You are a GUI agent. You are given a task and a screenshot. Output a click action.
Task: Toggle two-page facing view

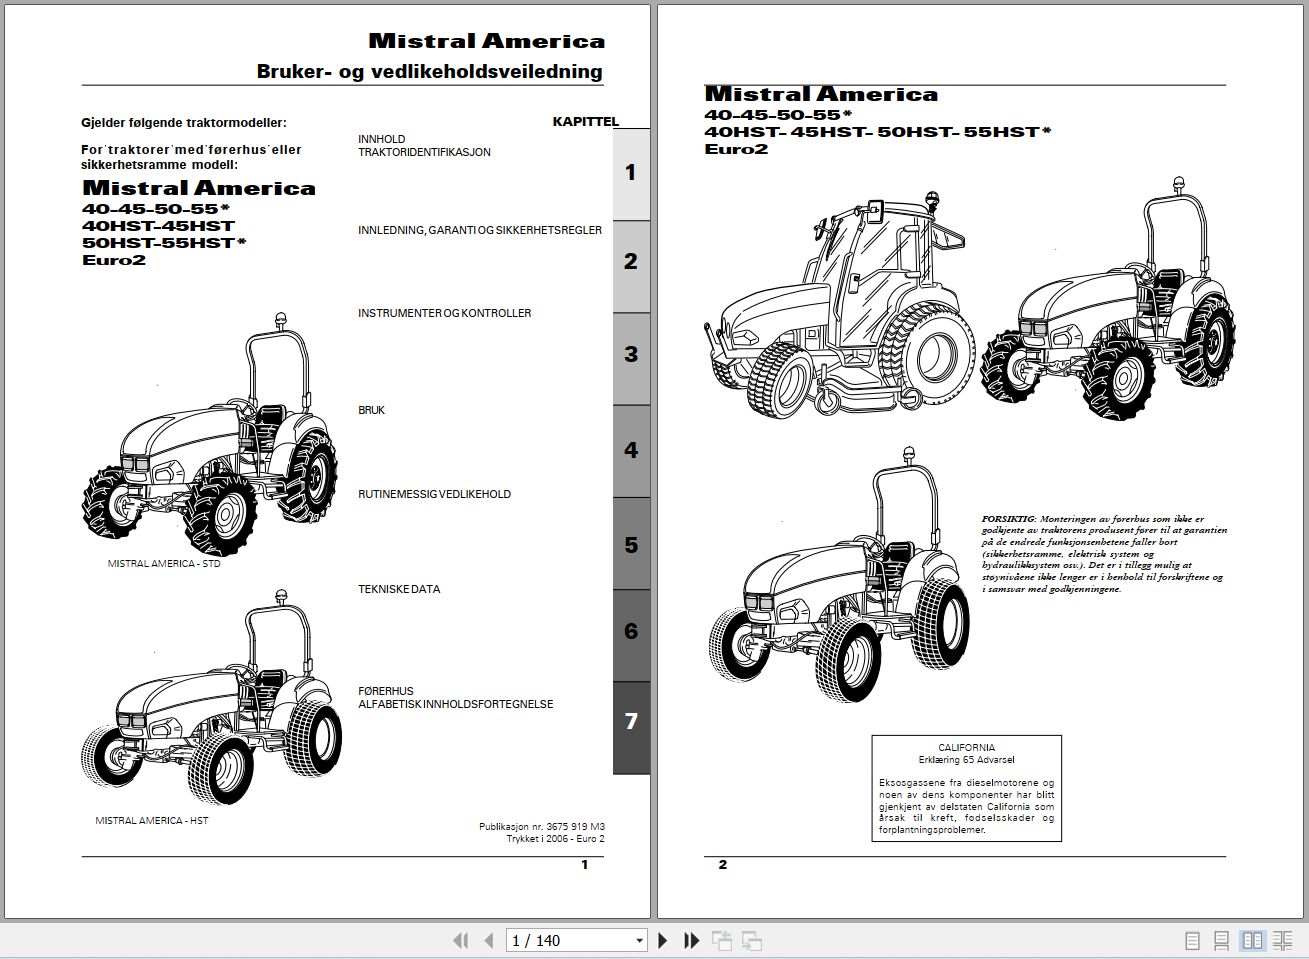point(1252,941)
